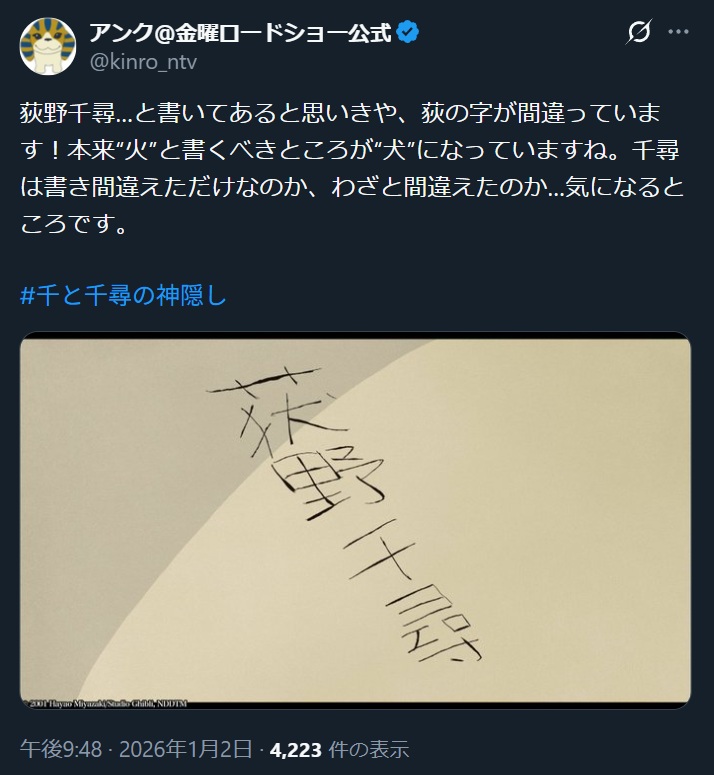Screen dimensions: 714x775
Task: Click the final text line ころです。
Action: [x=74, y=223]
